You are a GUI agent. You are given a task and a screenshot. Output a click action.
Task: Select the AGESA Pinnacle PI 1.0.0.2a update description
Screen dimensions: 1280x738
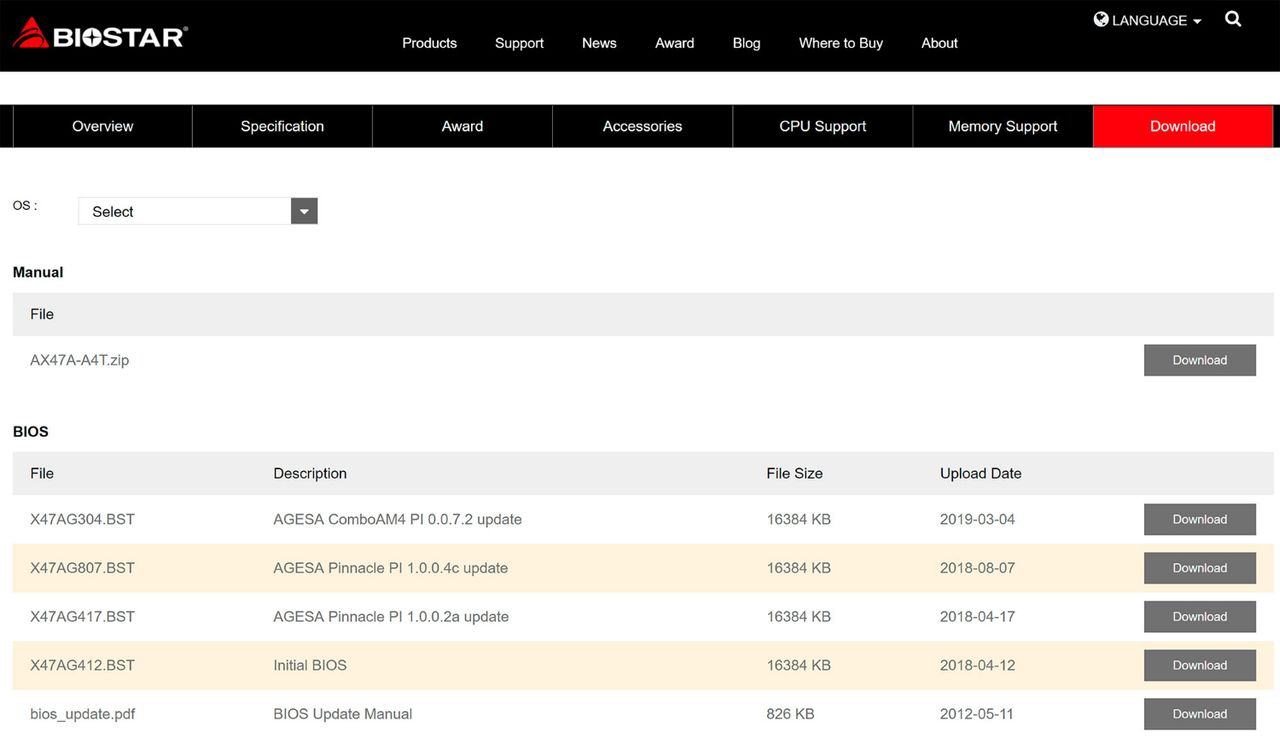(391, 616)
